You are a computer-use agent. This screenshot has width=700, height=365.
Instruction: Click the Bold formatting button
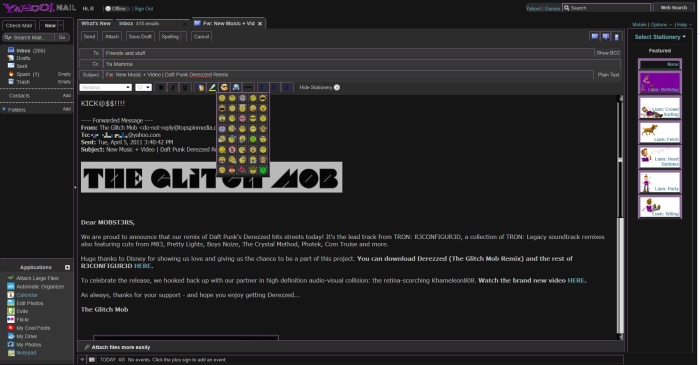pos(162,87)
